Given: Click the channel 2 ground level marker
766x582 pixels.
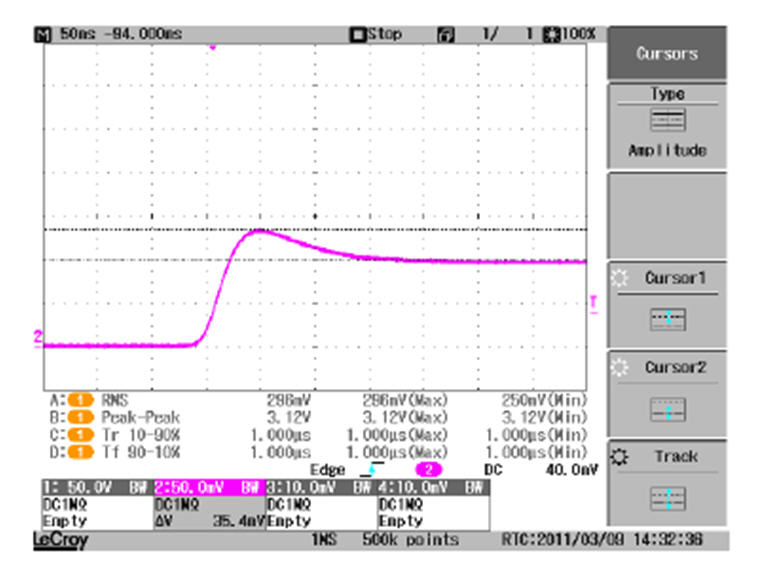Looking at the screenshot, I should click(38, 338).
